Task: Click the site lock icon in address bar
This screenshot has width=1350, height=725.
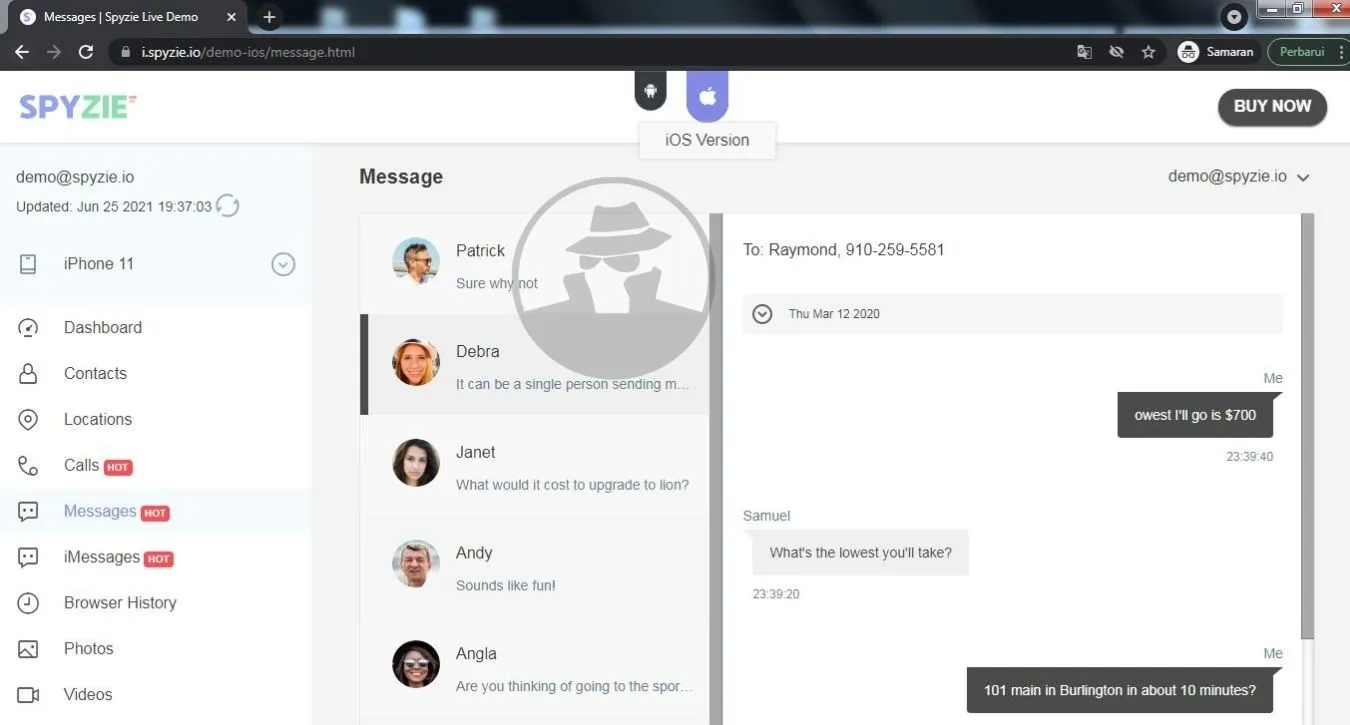Action: point(125,52)
